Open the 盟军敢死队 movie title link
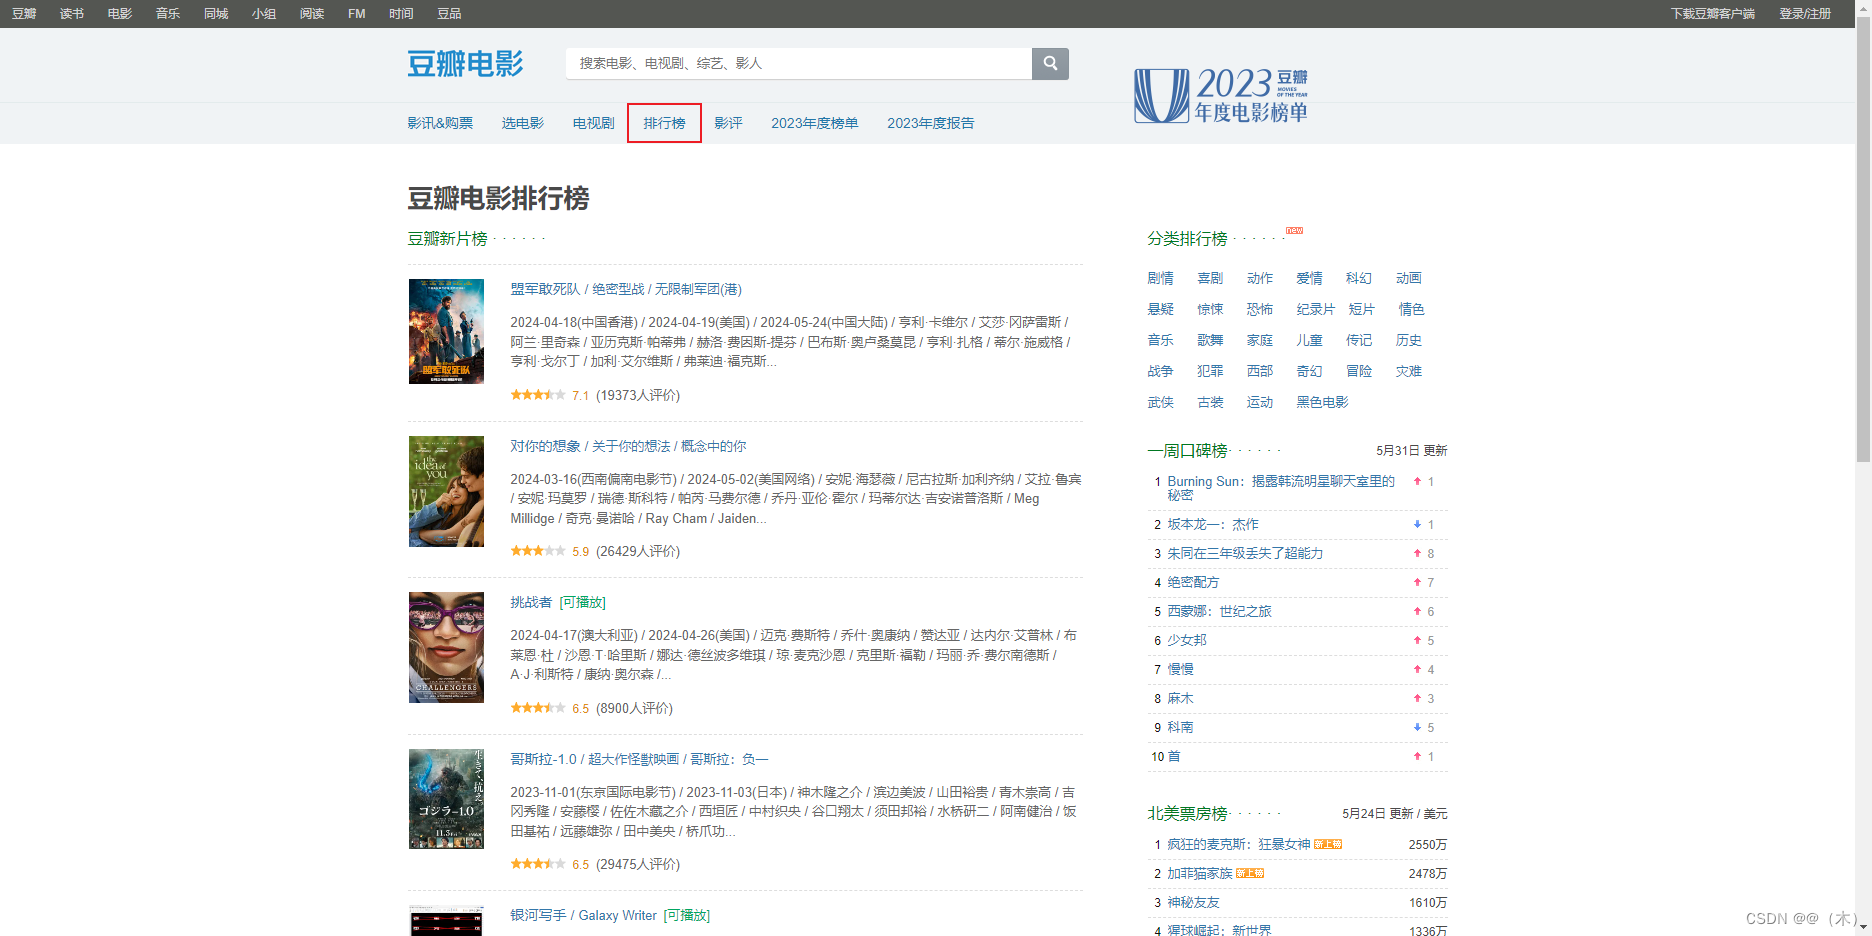Screen dimensions: 1872x936 tap(626, 289)
